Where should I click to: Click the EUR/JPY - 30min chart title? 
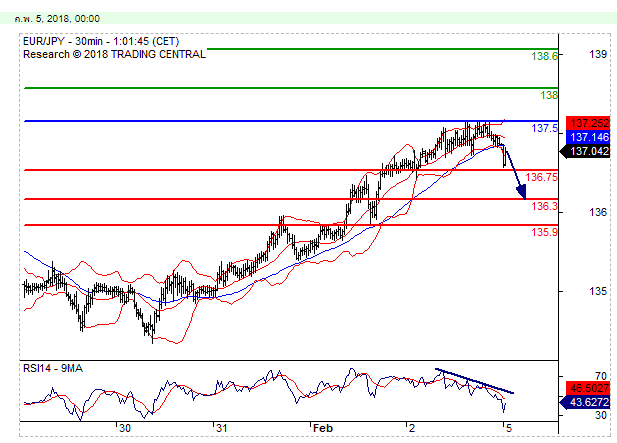(101, 41)
